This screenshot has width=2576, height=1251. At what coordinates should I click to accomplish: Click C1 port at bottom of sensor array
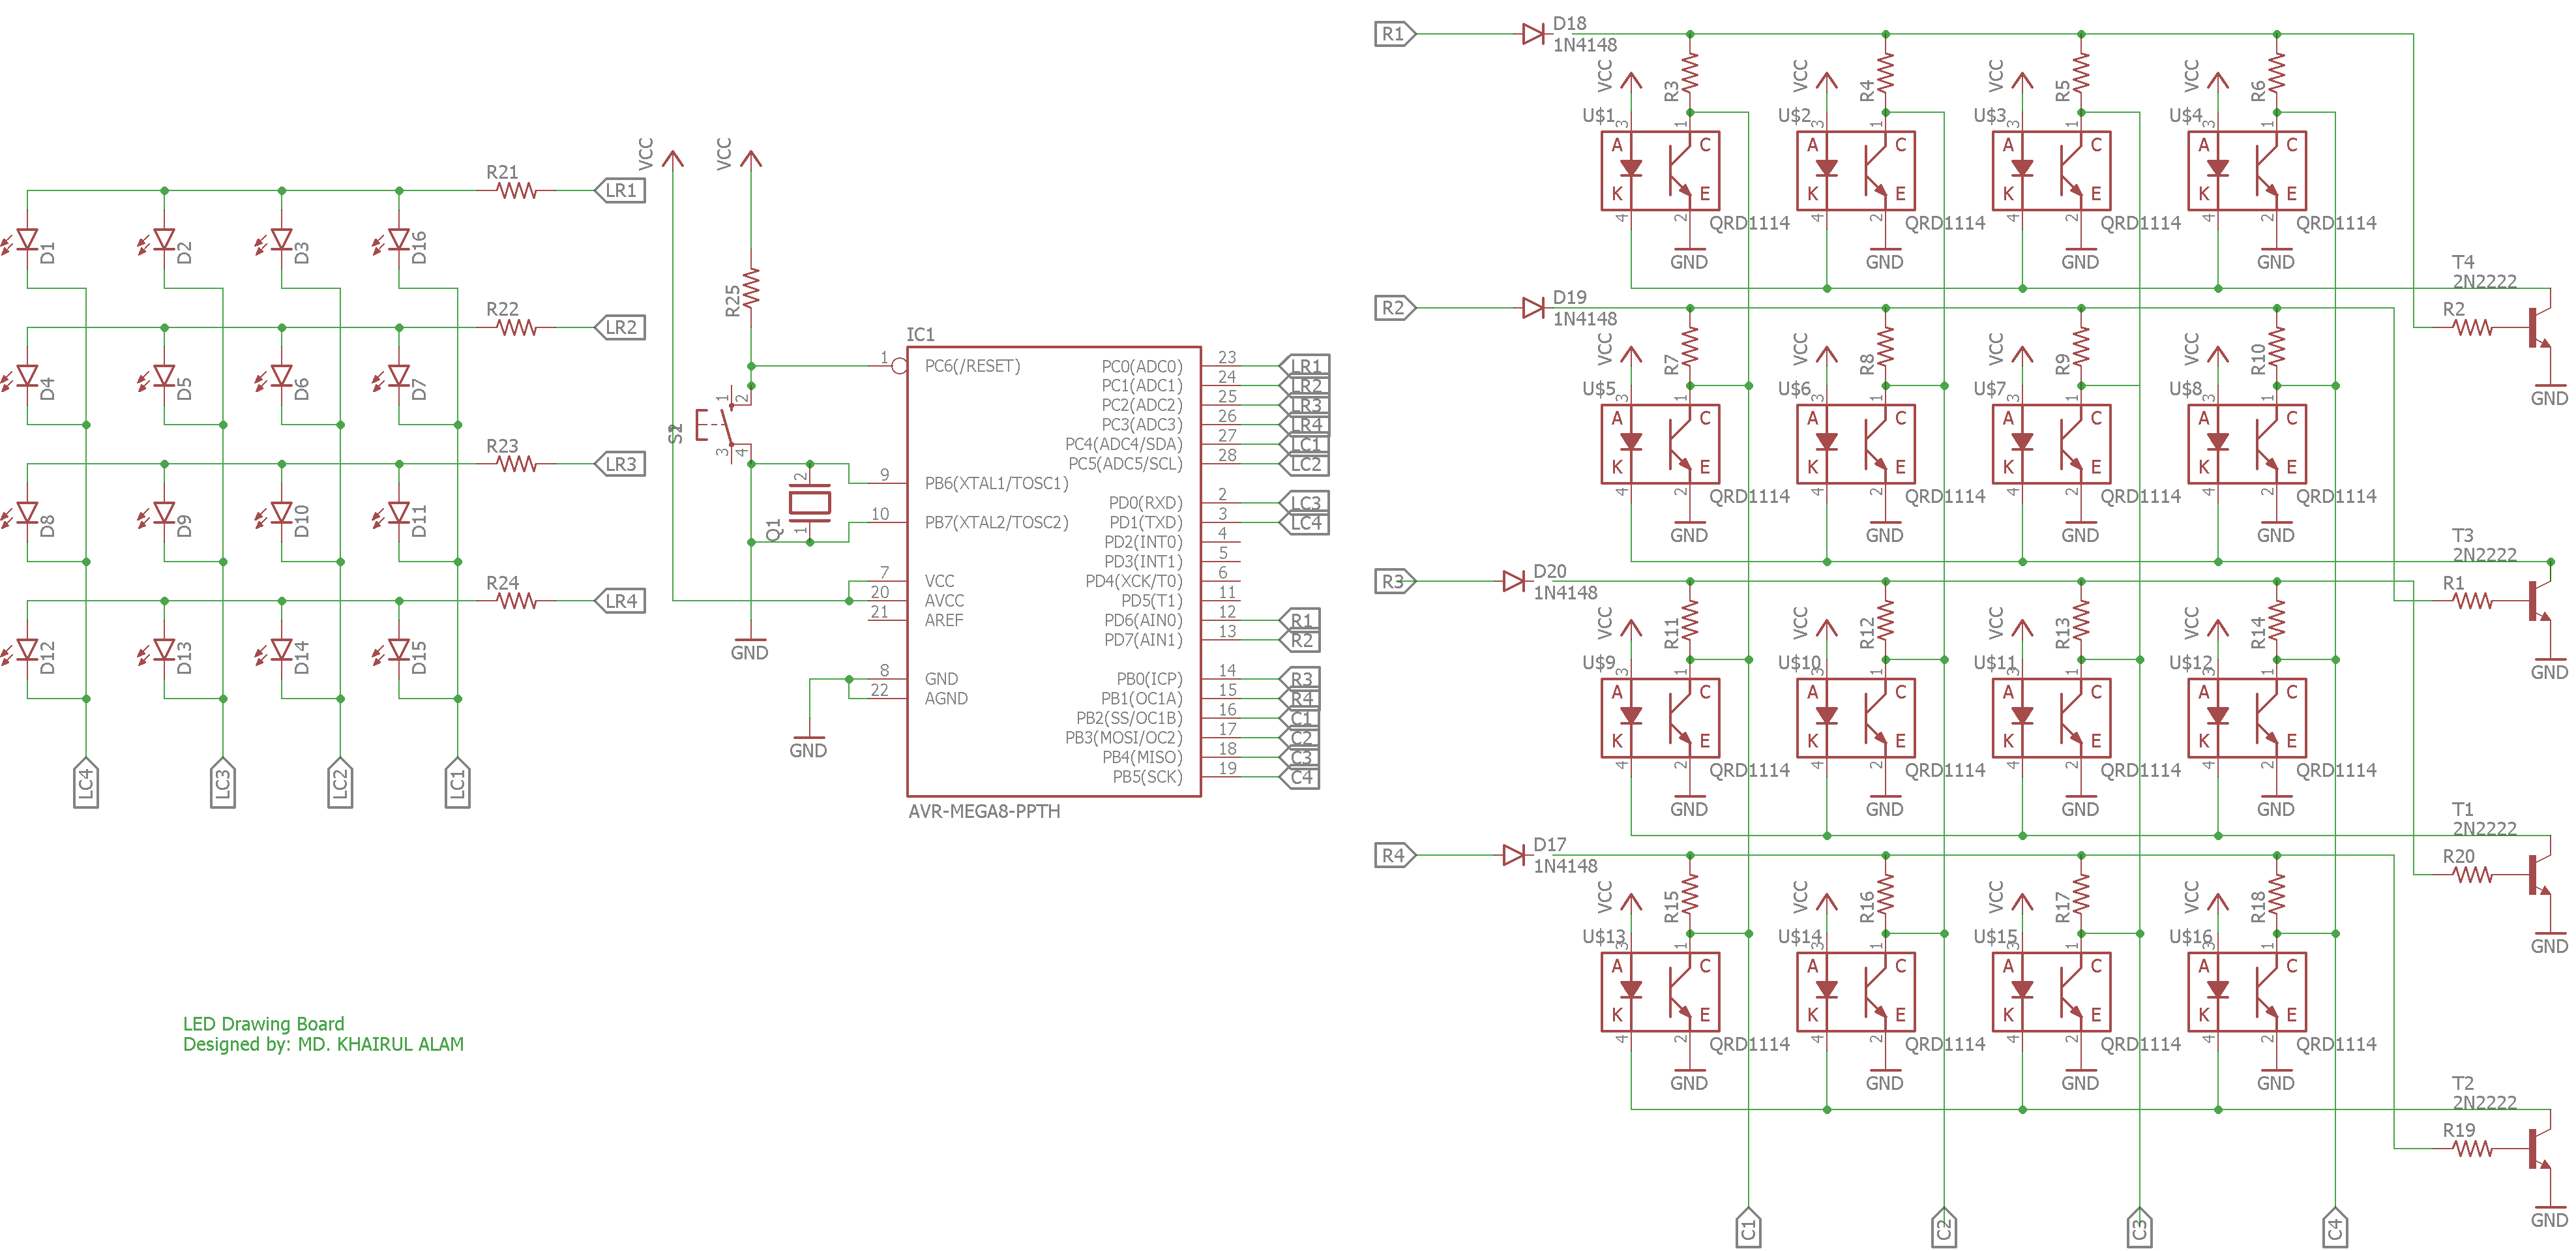click(x=1749, y=1226)
